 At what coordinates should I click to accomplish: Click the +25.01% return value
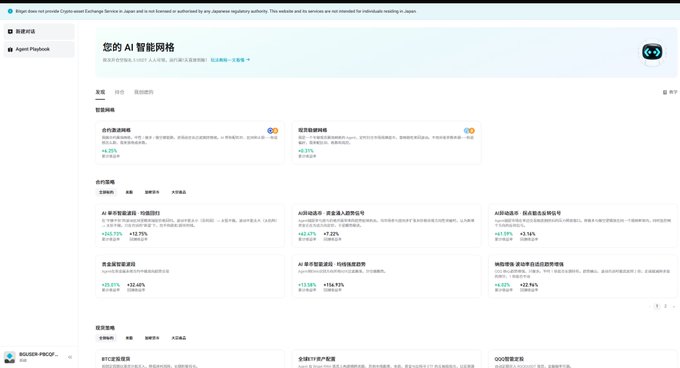click(x=111, y=285)
